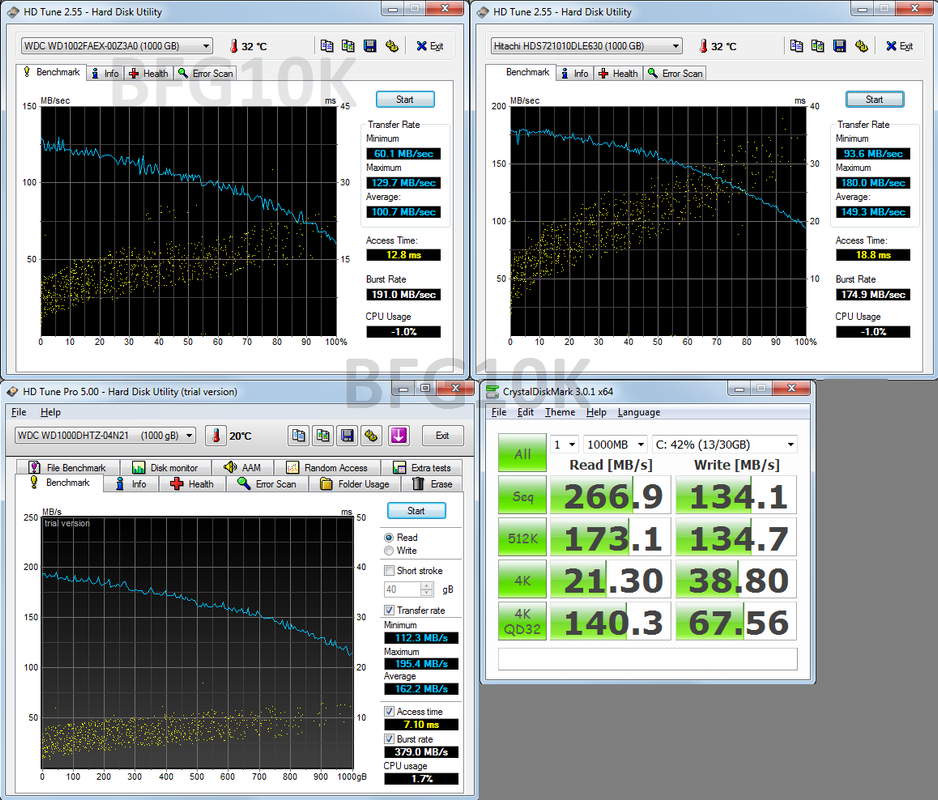938x800 pixels.
Task: Open Help menu in HD Tune Pro
Action: point(51,412)
